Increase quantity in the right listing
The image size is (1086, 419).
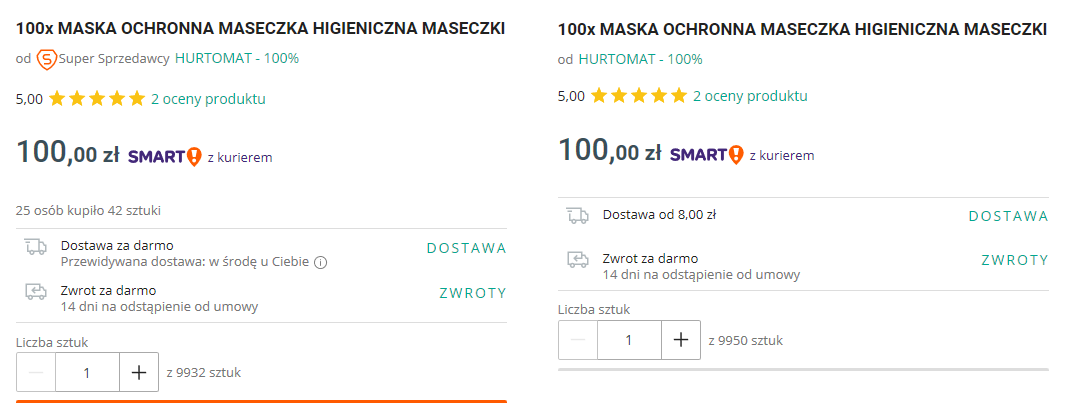click(x=681, y=340)
